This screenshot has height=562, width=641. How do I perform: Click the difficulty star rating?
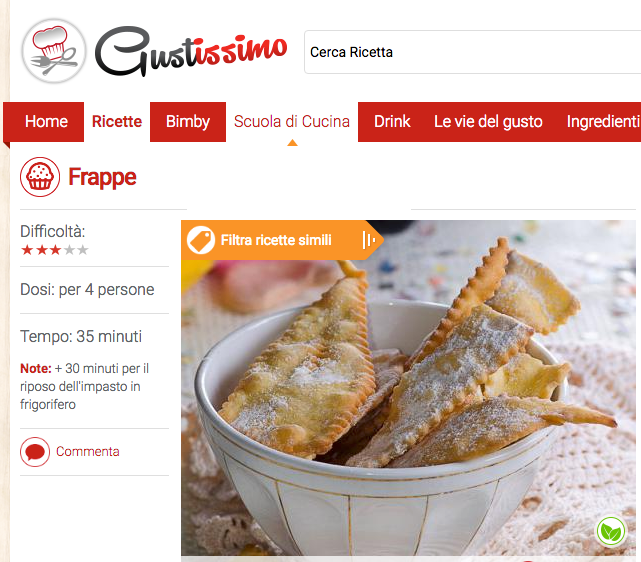(x=55, y=250)
